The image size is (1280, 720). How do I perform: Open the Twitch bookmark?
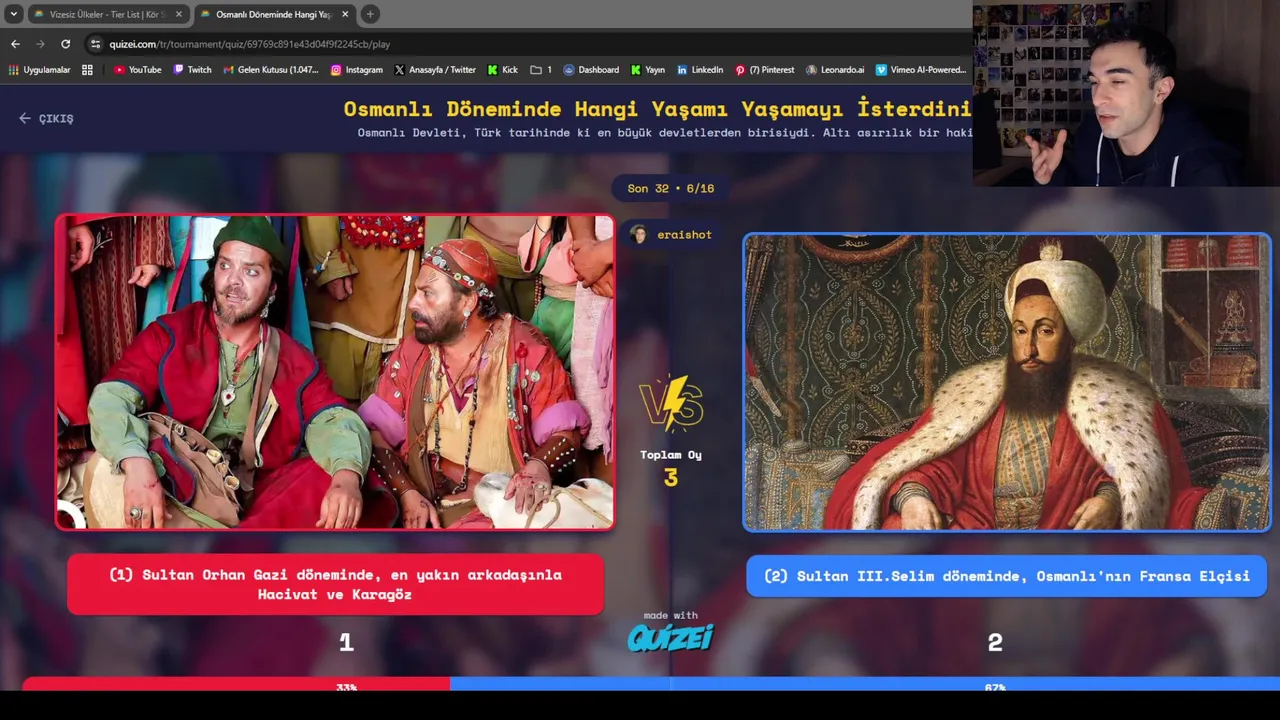(x=192, y=70)
